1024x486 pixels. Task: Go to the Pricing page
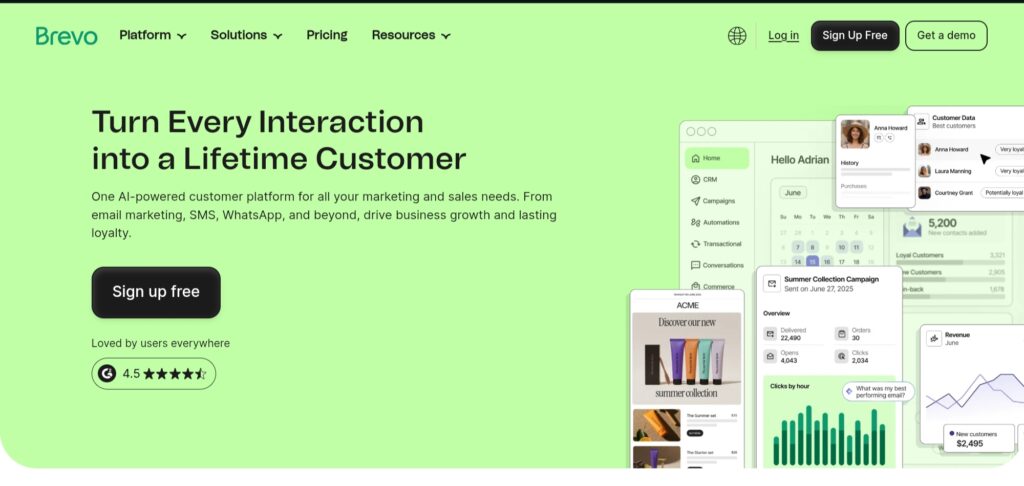coord(327,35)
